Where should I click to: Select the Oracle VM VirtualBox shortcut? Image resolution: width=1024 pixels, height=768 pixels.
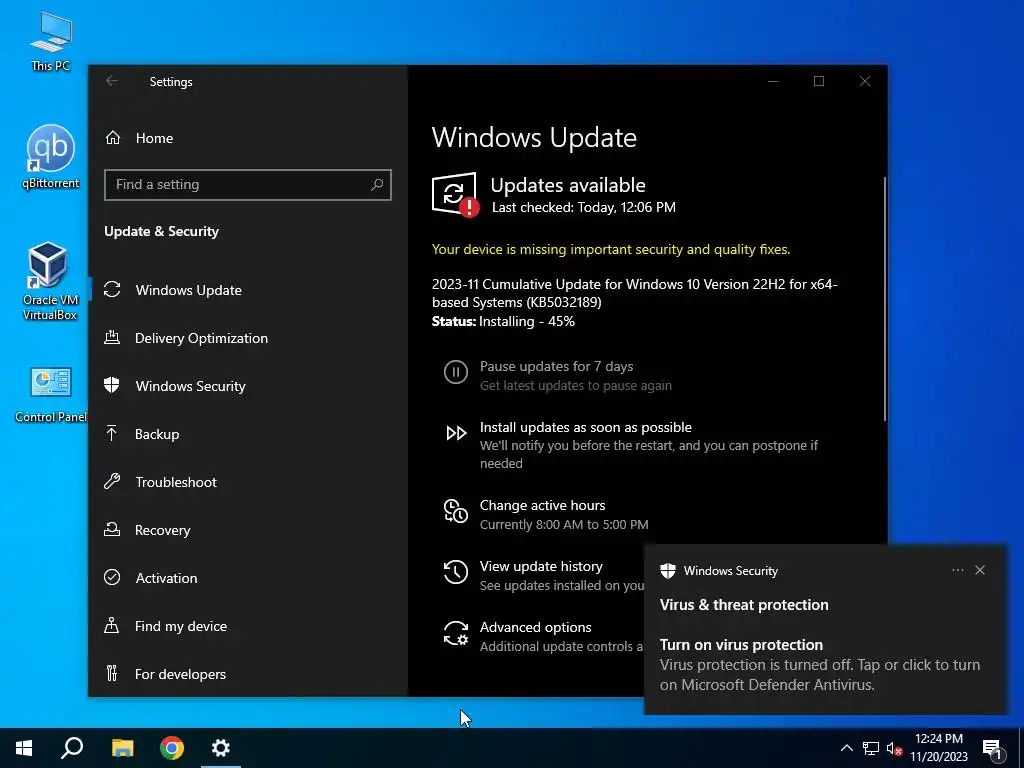pyautogui.click(x=50, y=281)
